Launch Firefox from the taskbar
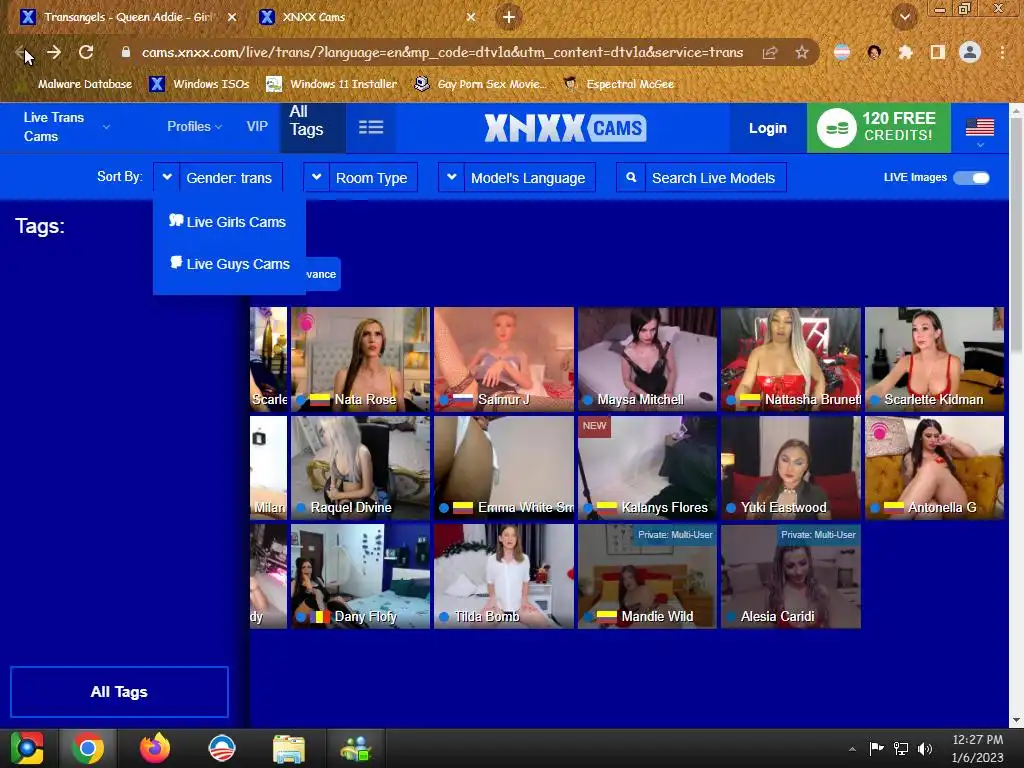Viewport: 1024px width, 768px height. (x=155, y=748)
